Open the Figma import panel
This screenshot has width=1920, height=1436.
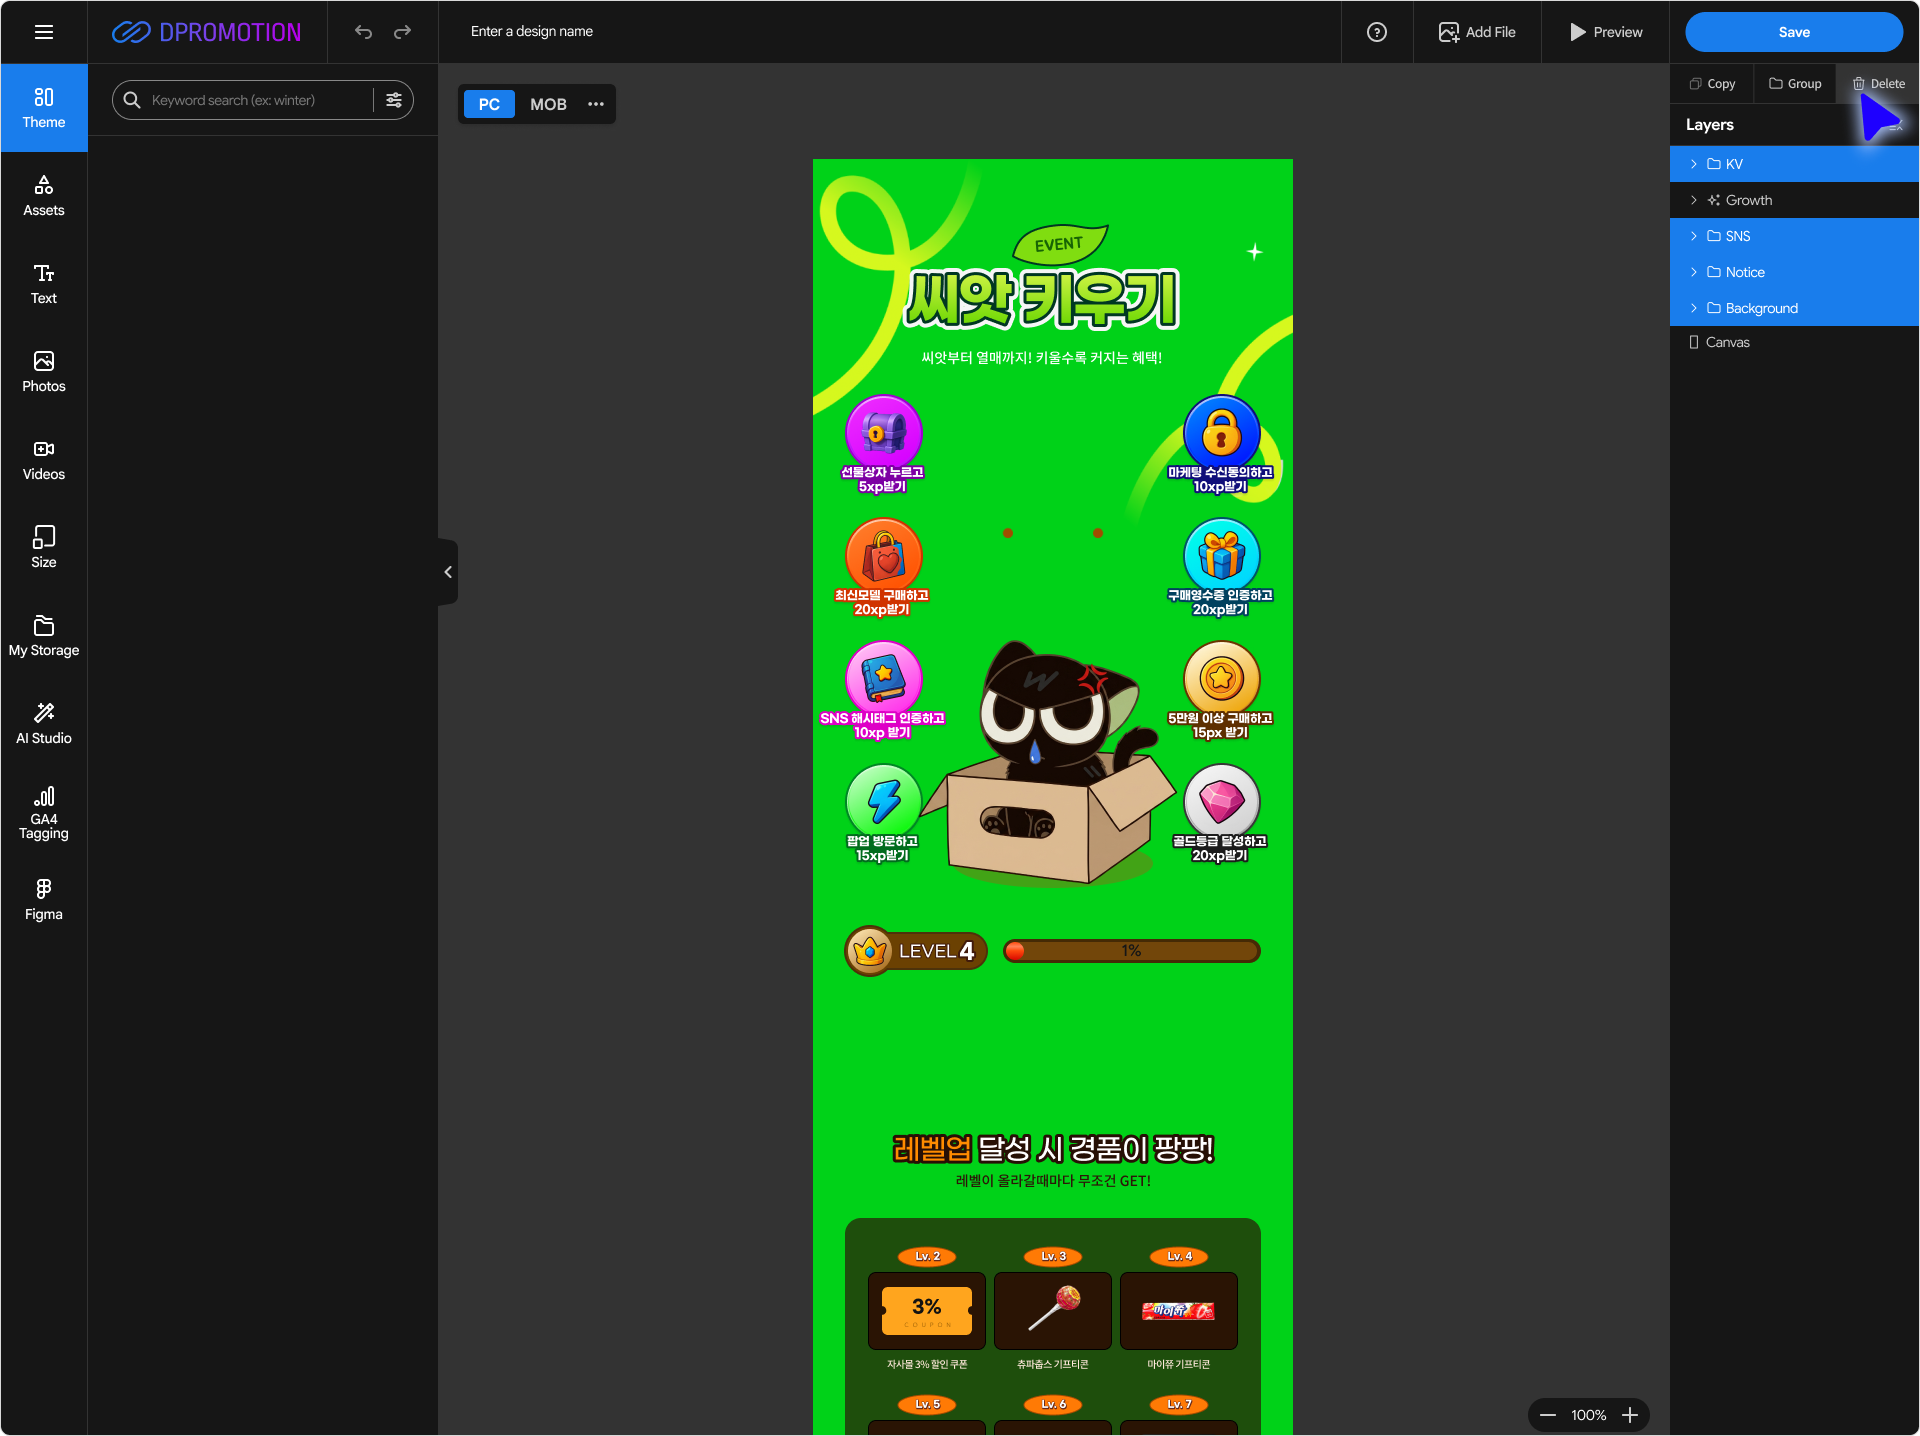click(44, 900)
